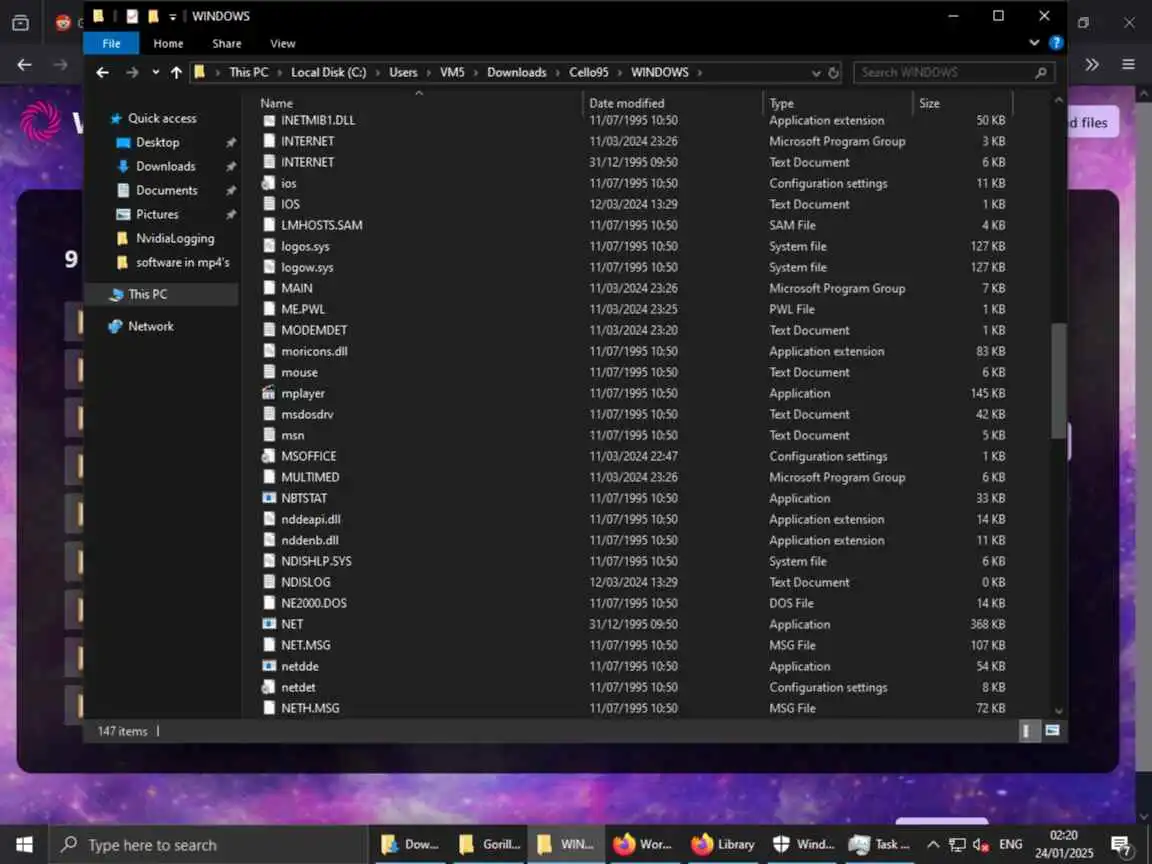Open NvidiaLogging folder in sidebar
This screenshot has width=1152, height=864.
tap(175, 238)
